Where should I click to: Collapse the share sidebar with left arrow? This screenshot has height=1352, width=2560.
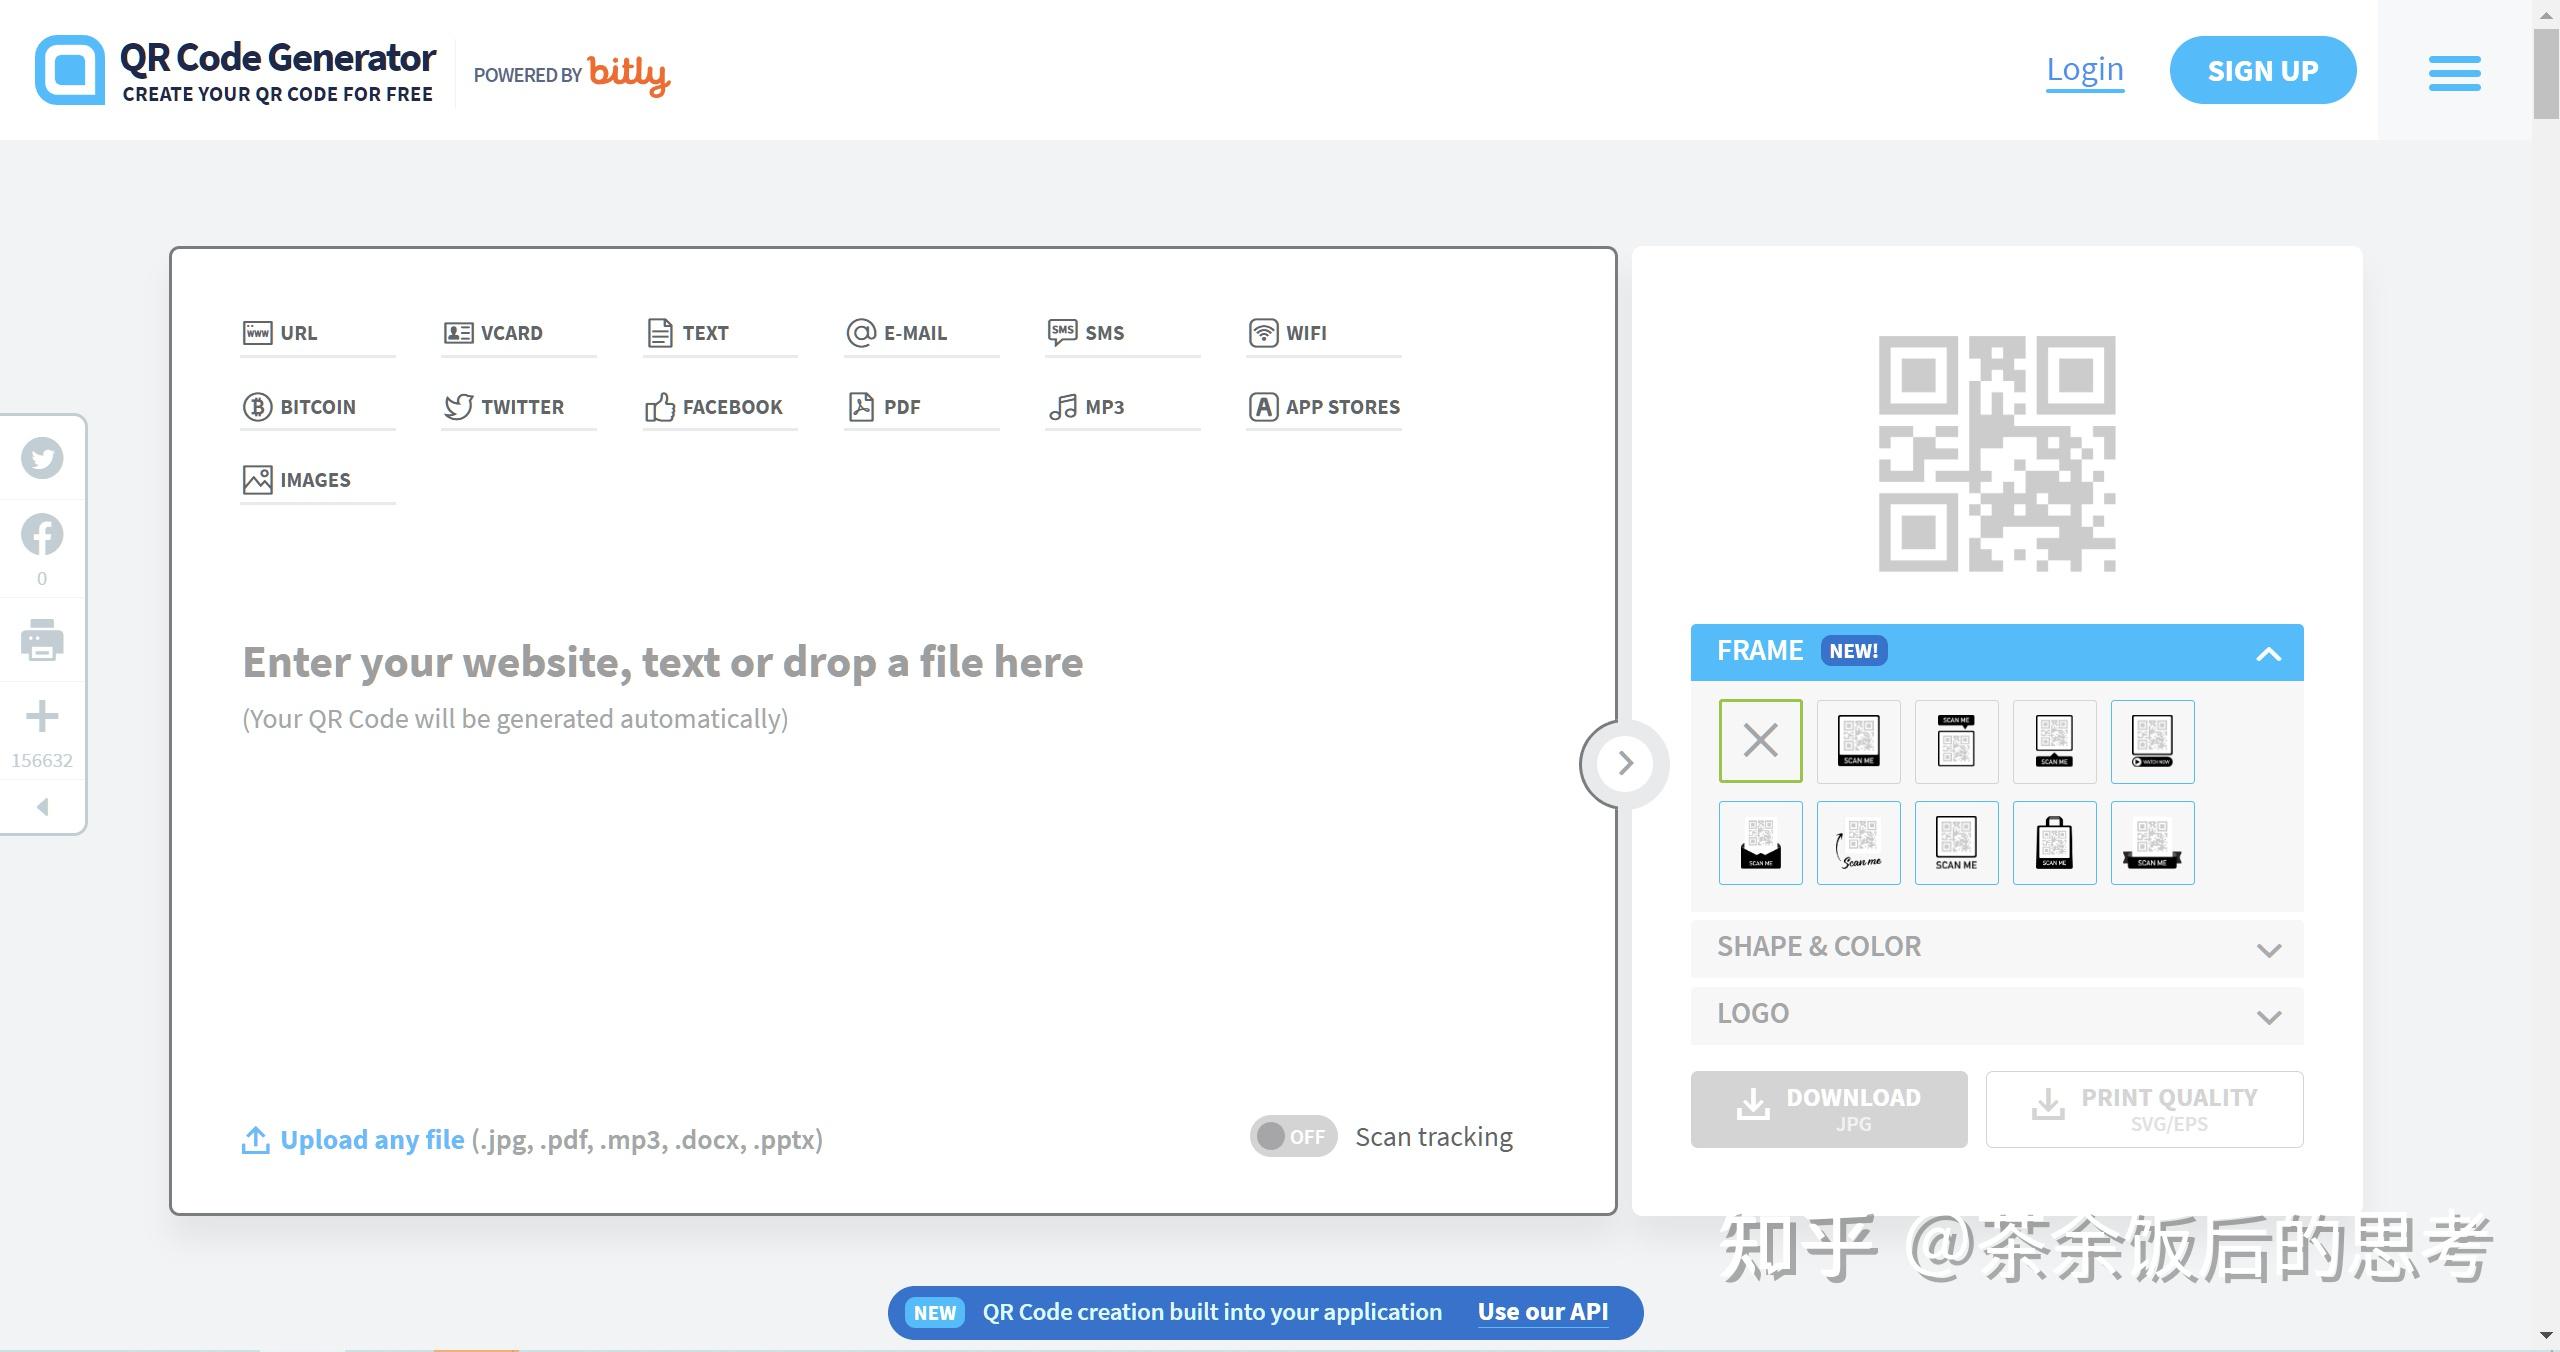click(42, 807)
